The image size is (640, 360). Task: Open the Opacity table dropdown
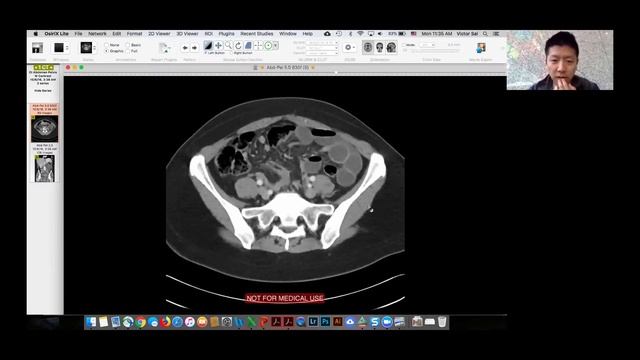tap(322, 53)
